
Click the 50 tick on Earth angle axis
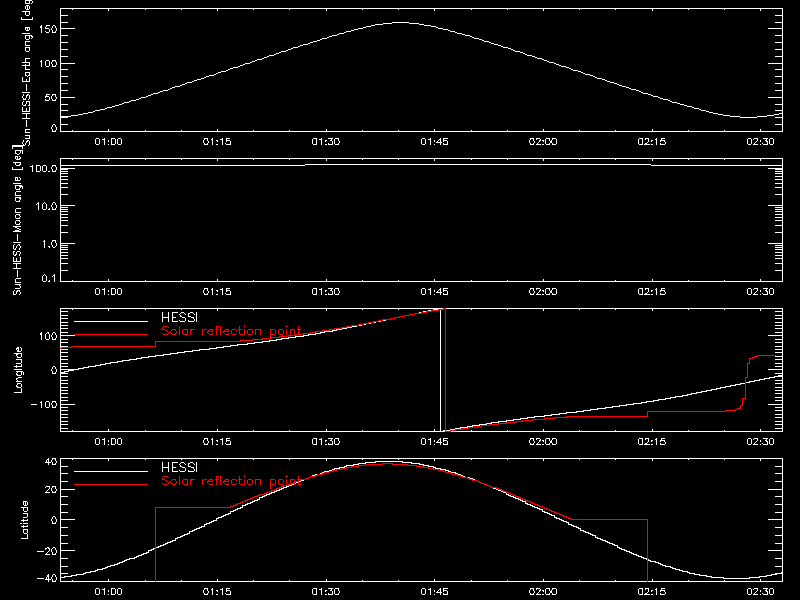click(51, 97)
